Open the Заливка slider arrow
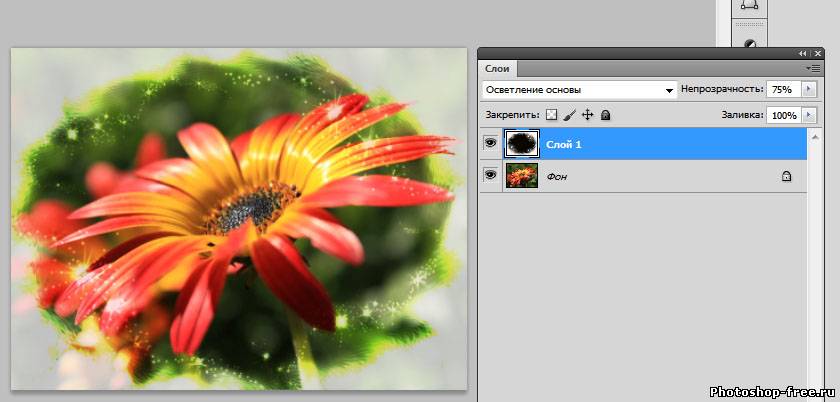 (x=808, y=116)
